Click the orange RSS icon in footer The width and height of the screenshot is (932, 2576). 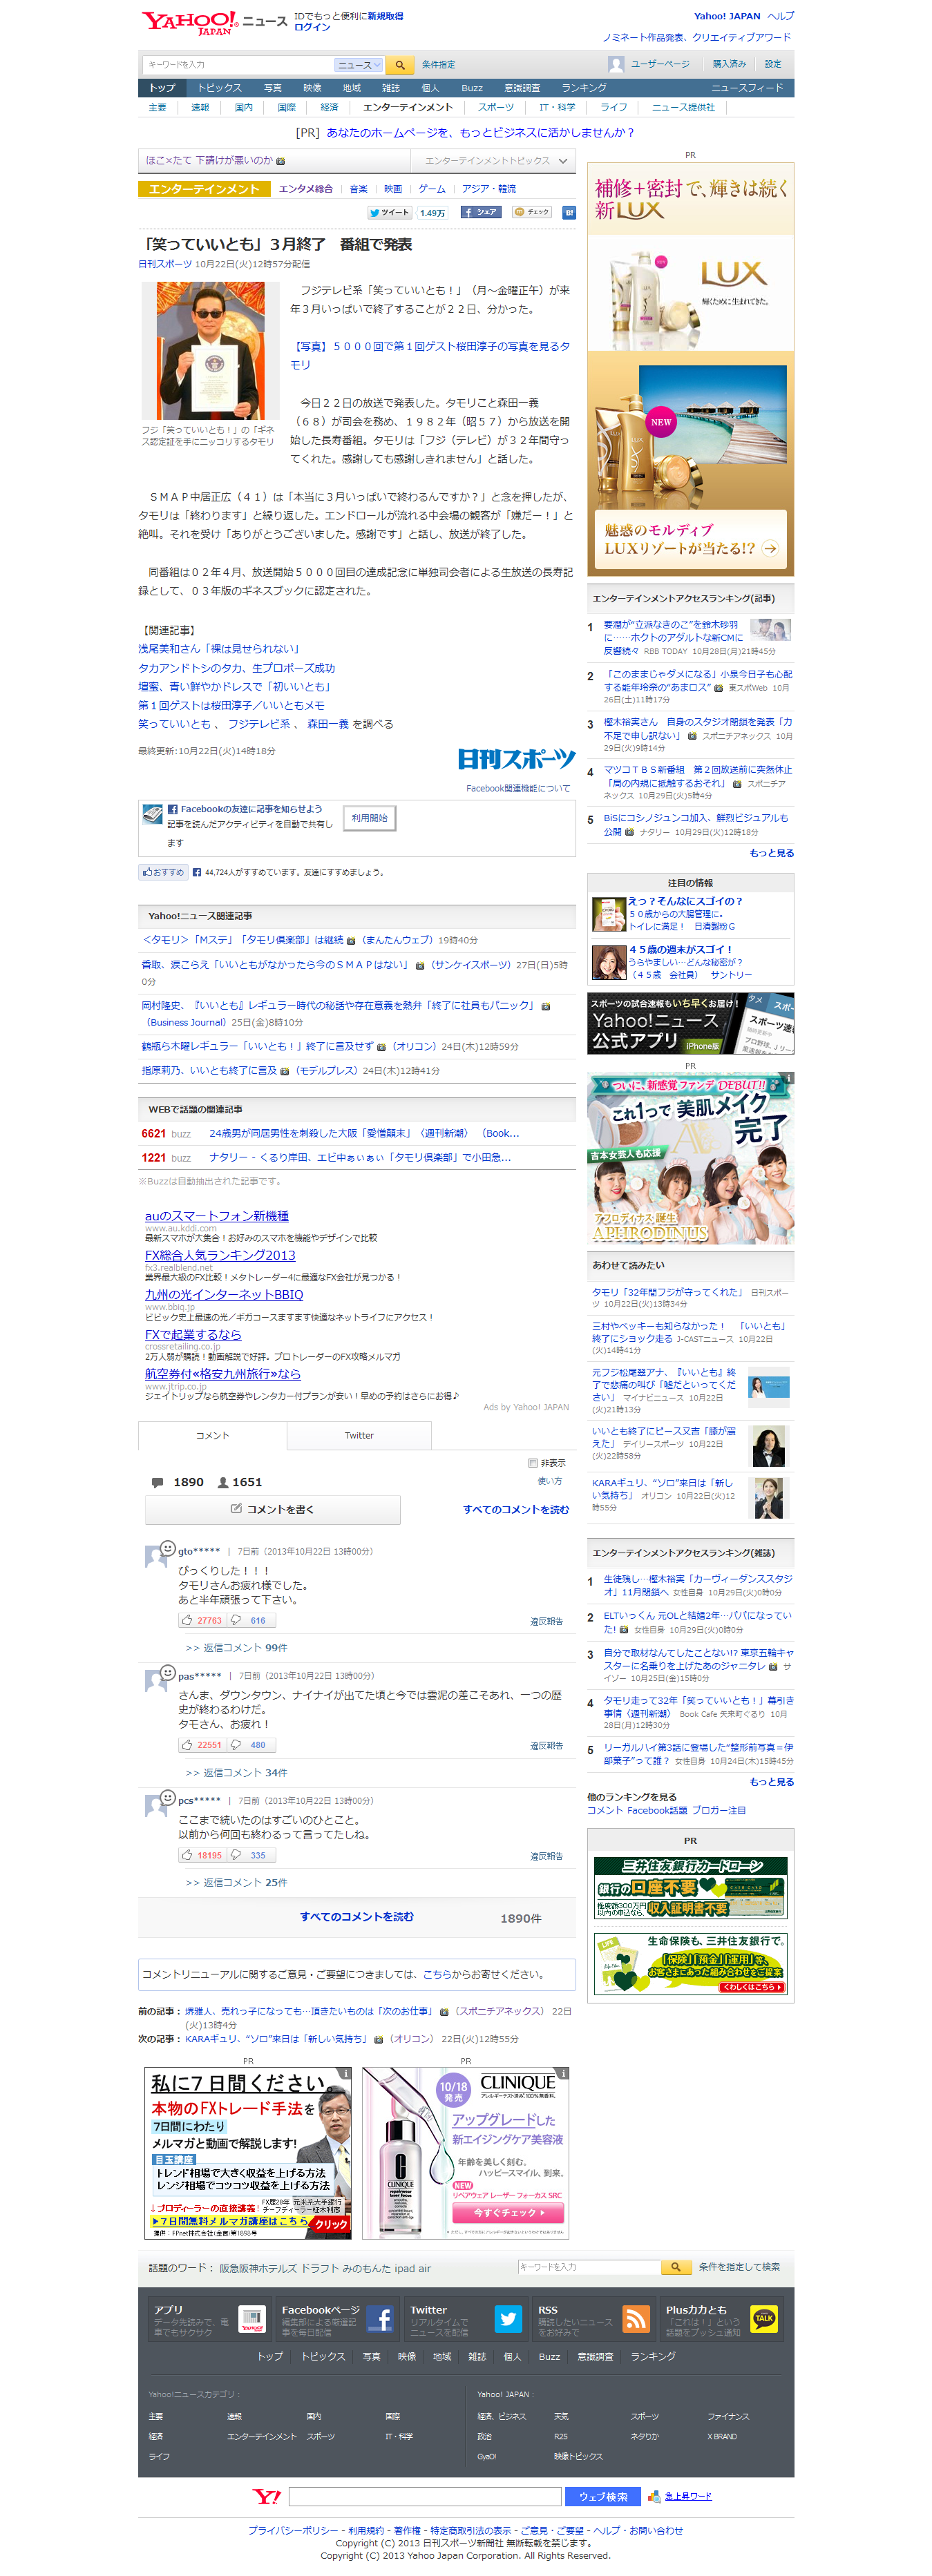pos(636,2319)
